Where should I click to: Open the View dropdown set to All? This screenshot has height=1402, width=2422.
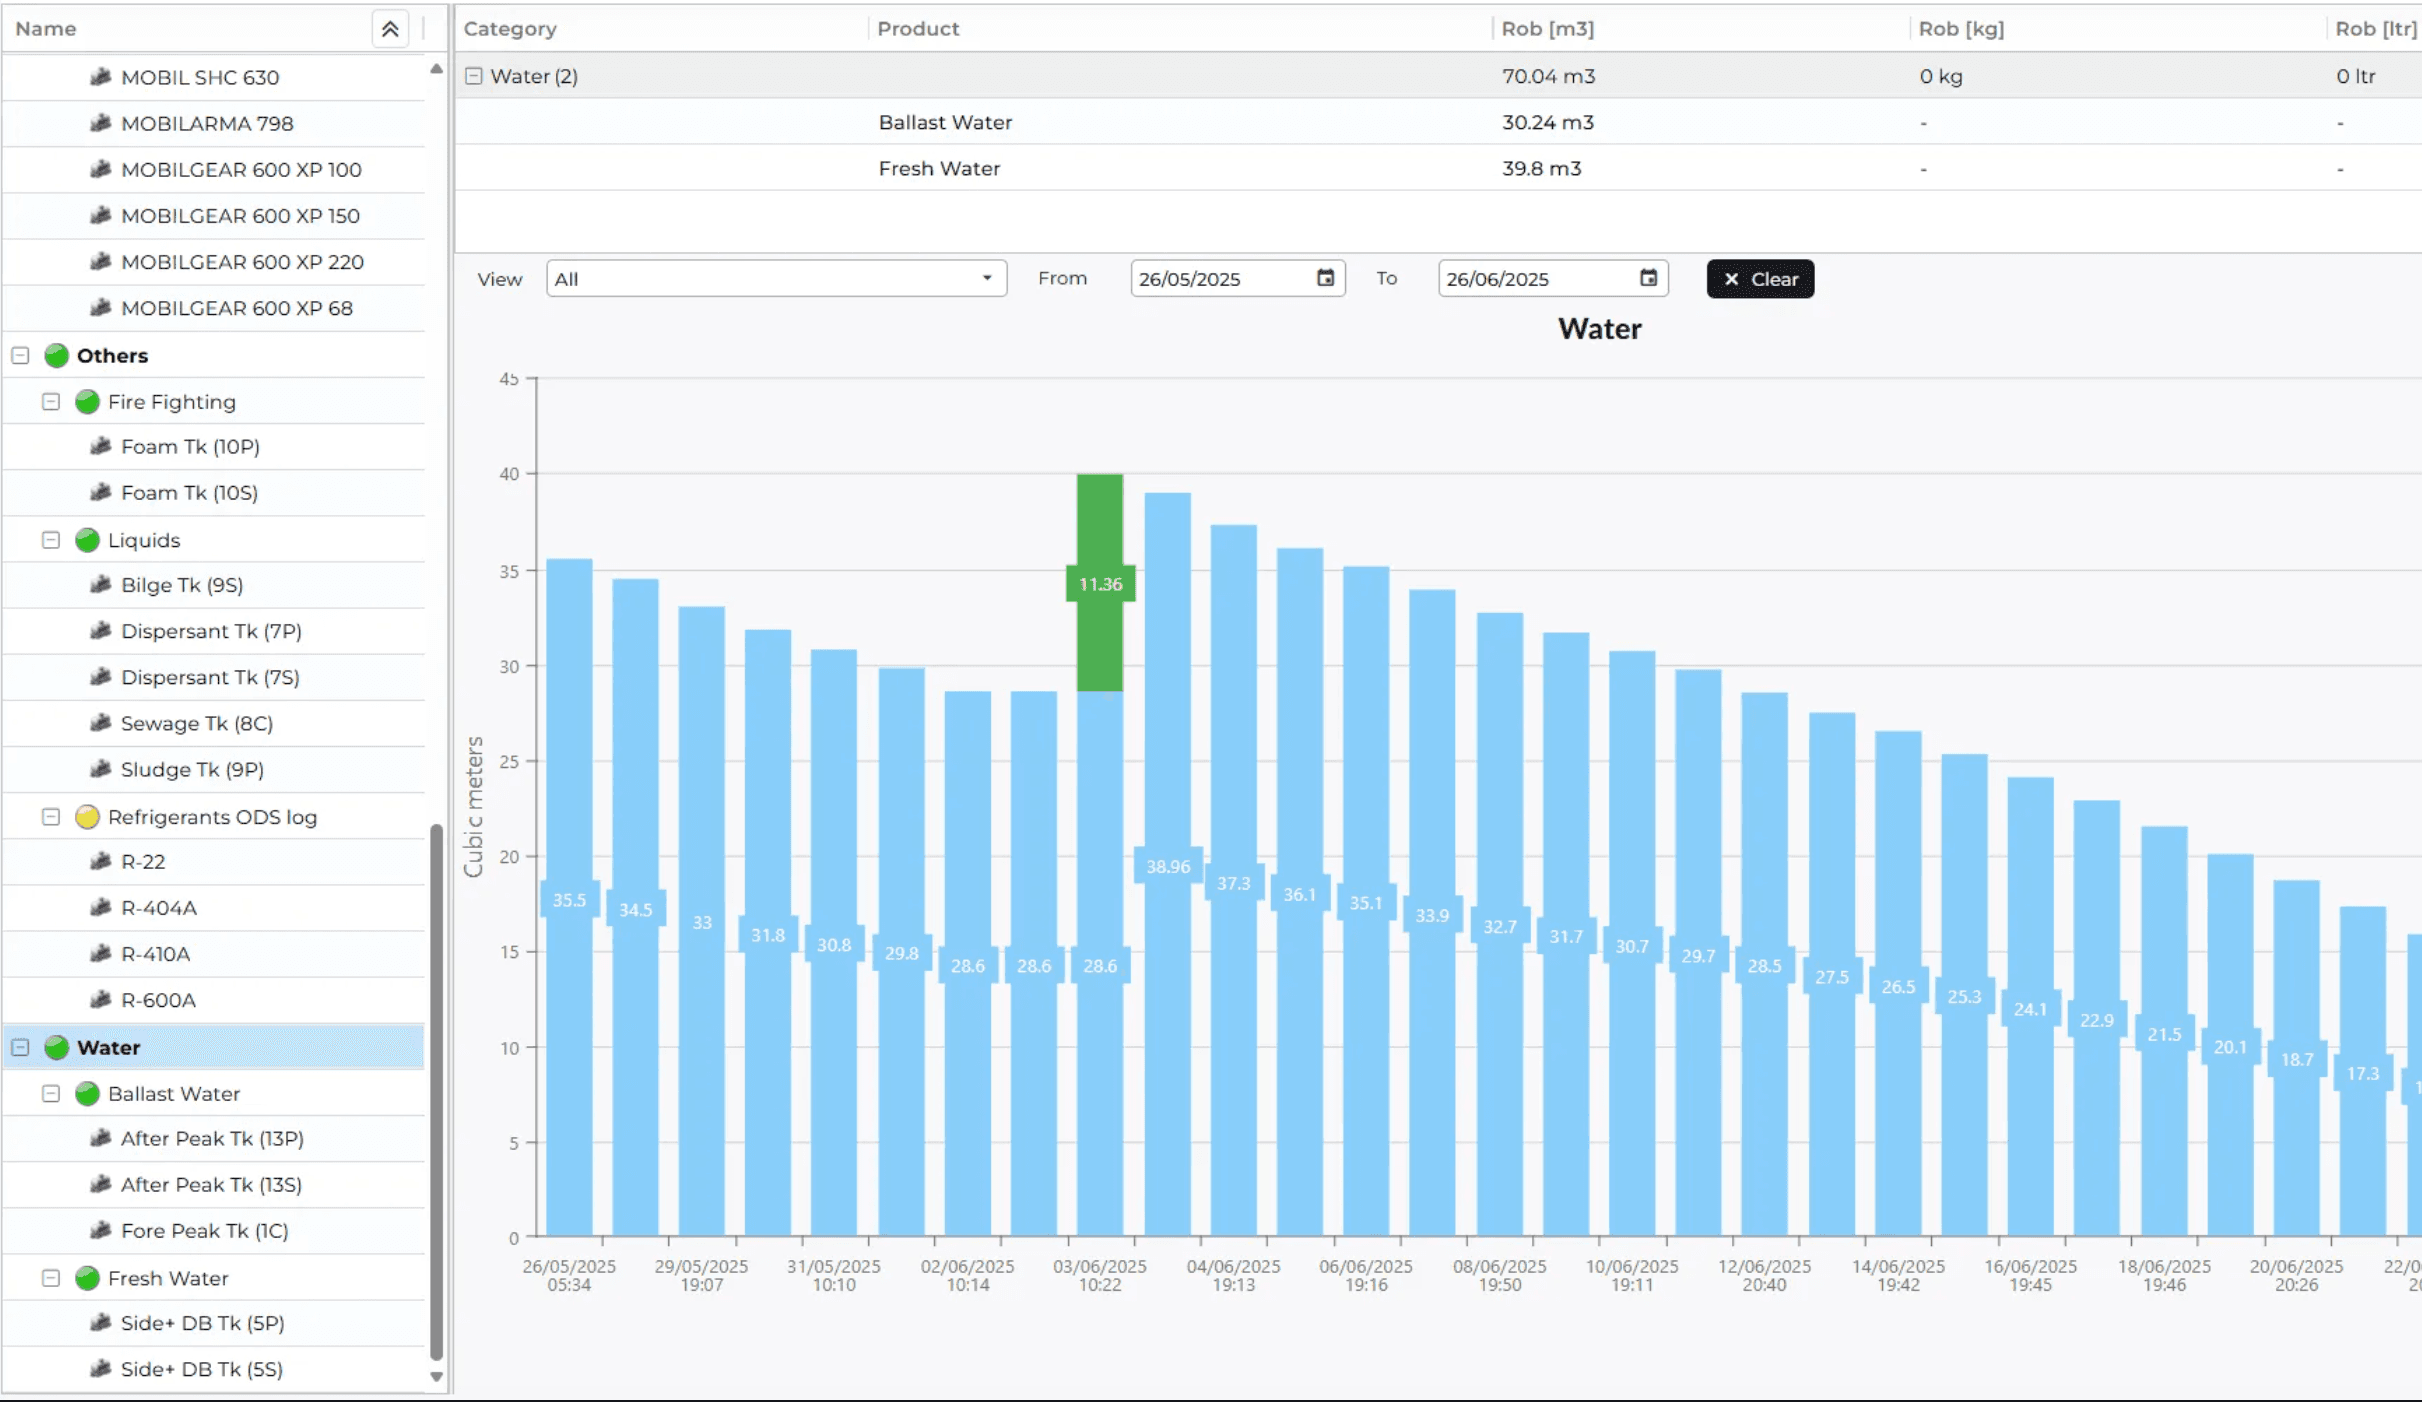tap(775, 279)
